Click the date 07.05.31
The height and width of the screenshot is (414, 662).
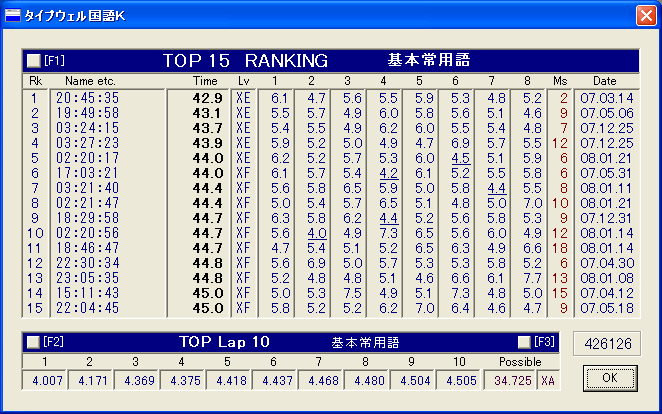coord(607,173)
